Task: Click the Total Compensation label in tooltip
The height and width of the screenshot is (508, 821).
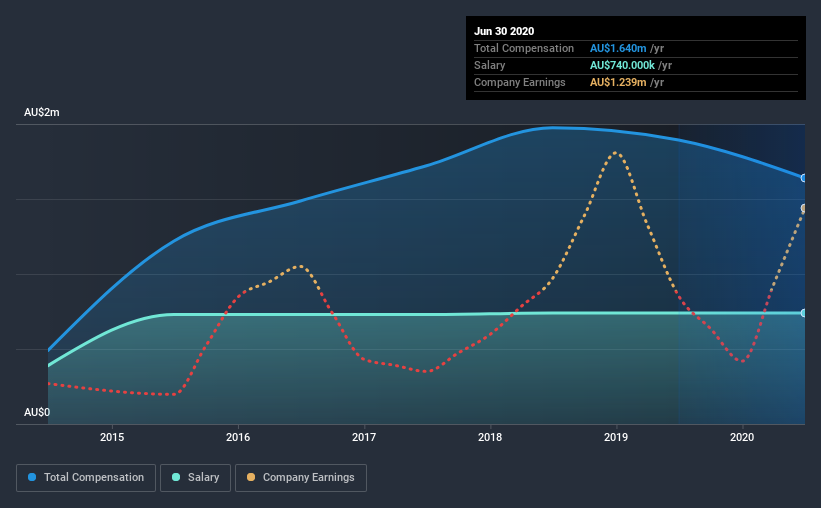Action: pyautogui.click(x=524, y=48)
